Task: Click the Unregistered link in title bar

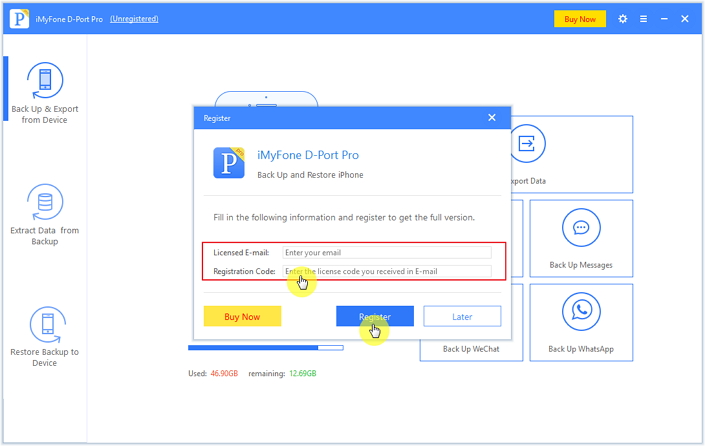Action: coord(134,19)
